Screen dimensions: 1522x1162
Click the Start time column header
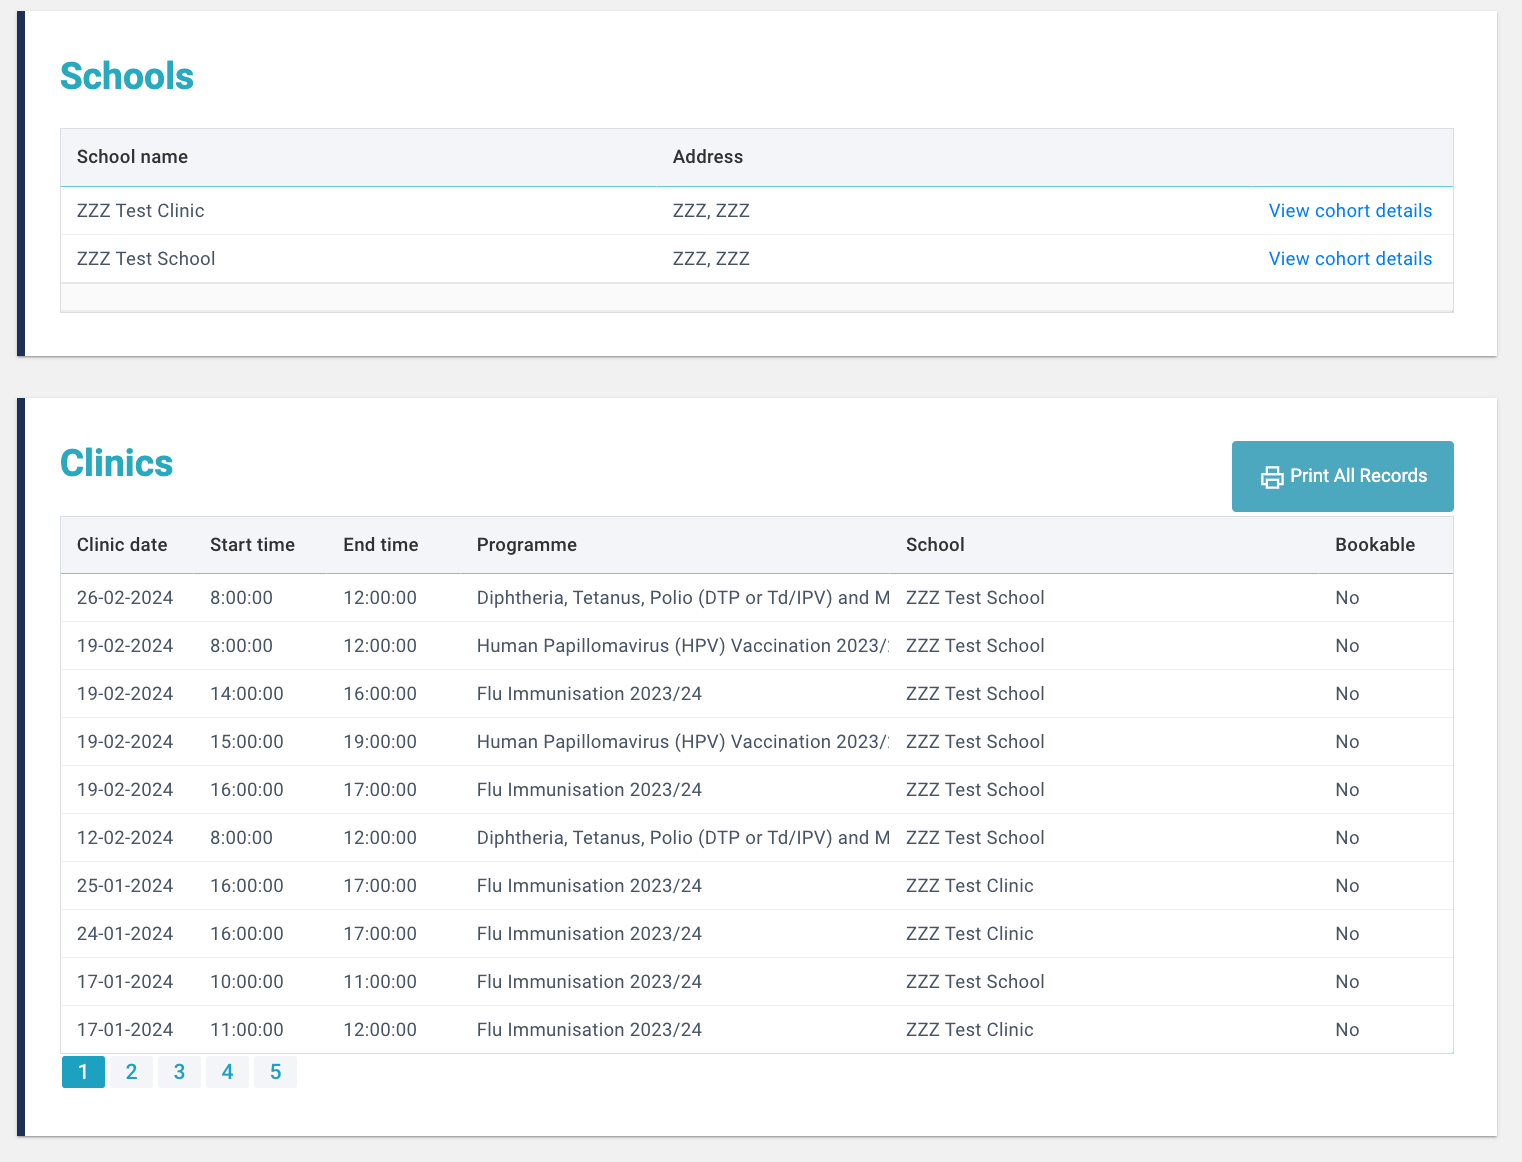(x=252, y=545)
